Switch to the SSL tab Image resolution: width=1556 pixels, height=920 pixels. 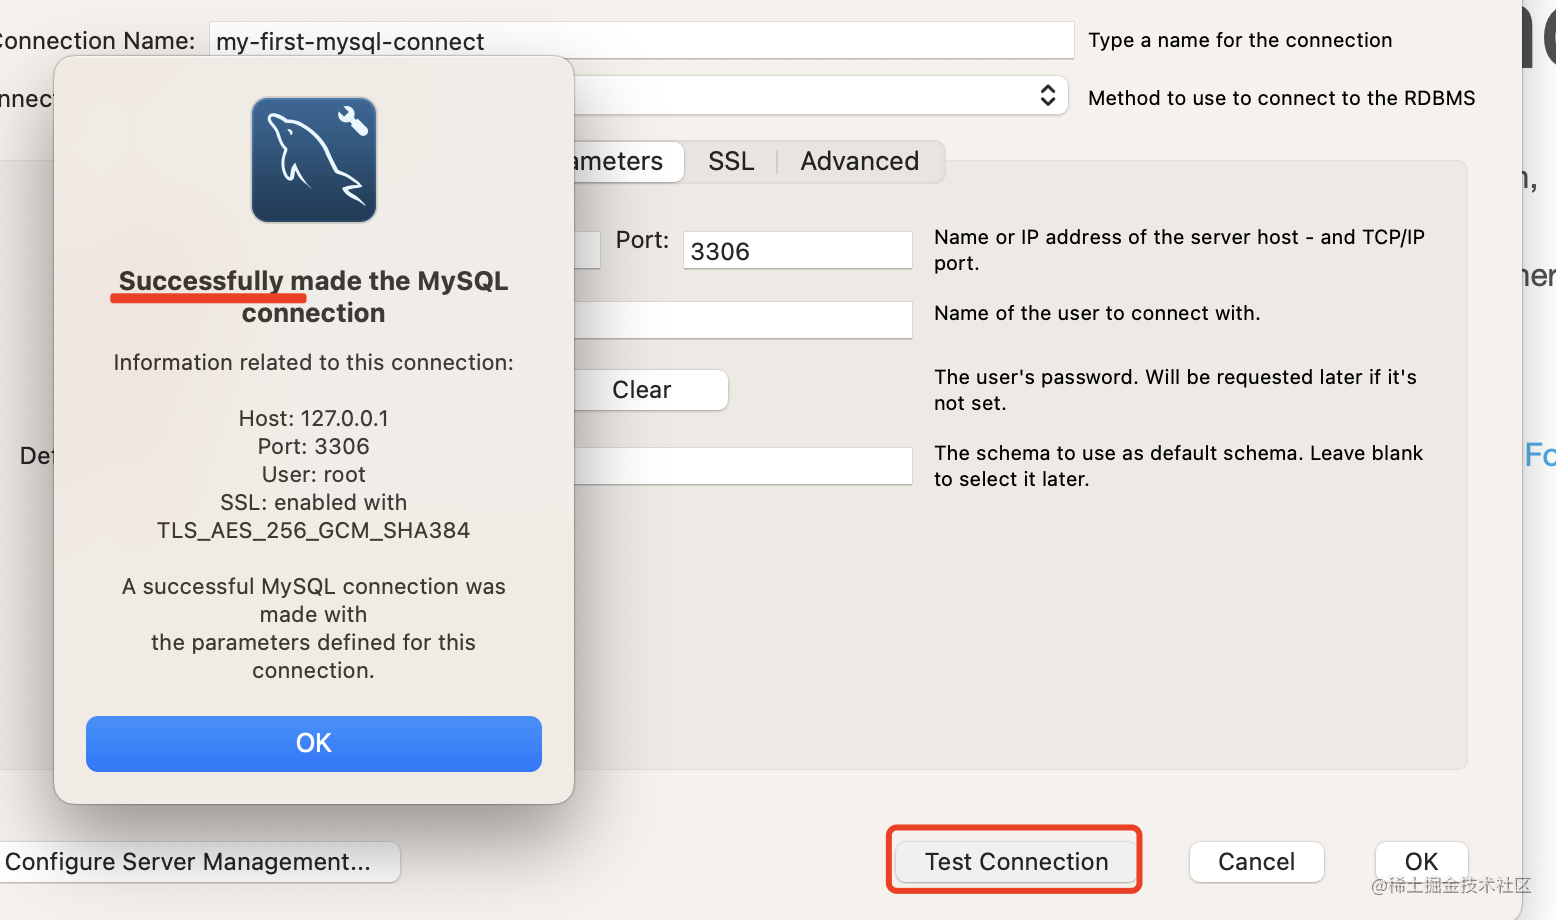click(731, 161)
